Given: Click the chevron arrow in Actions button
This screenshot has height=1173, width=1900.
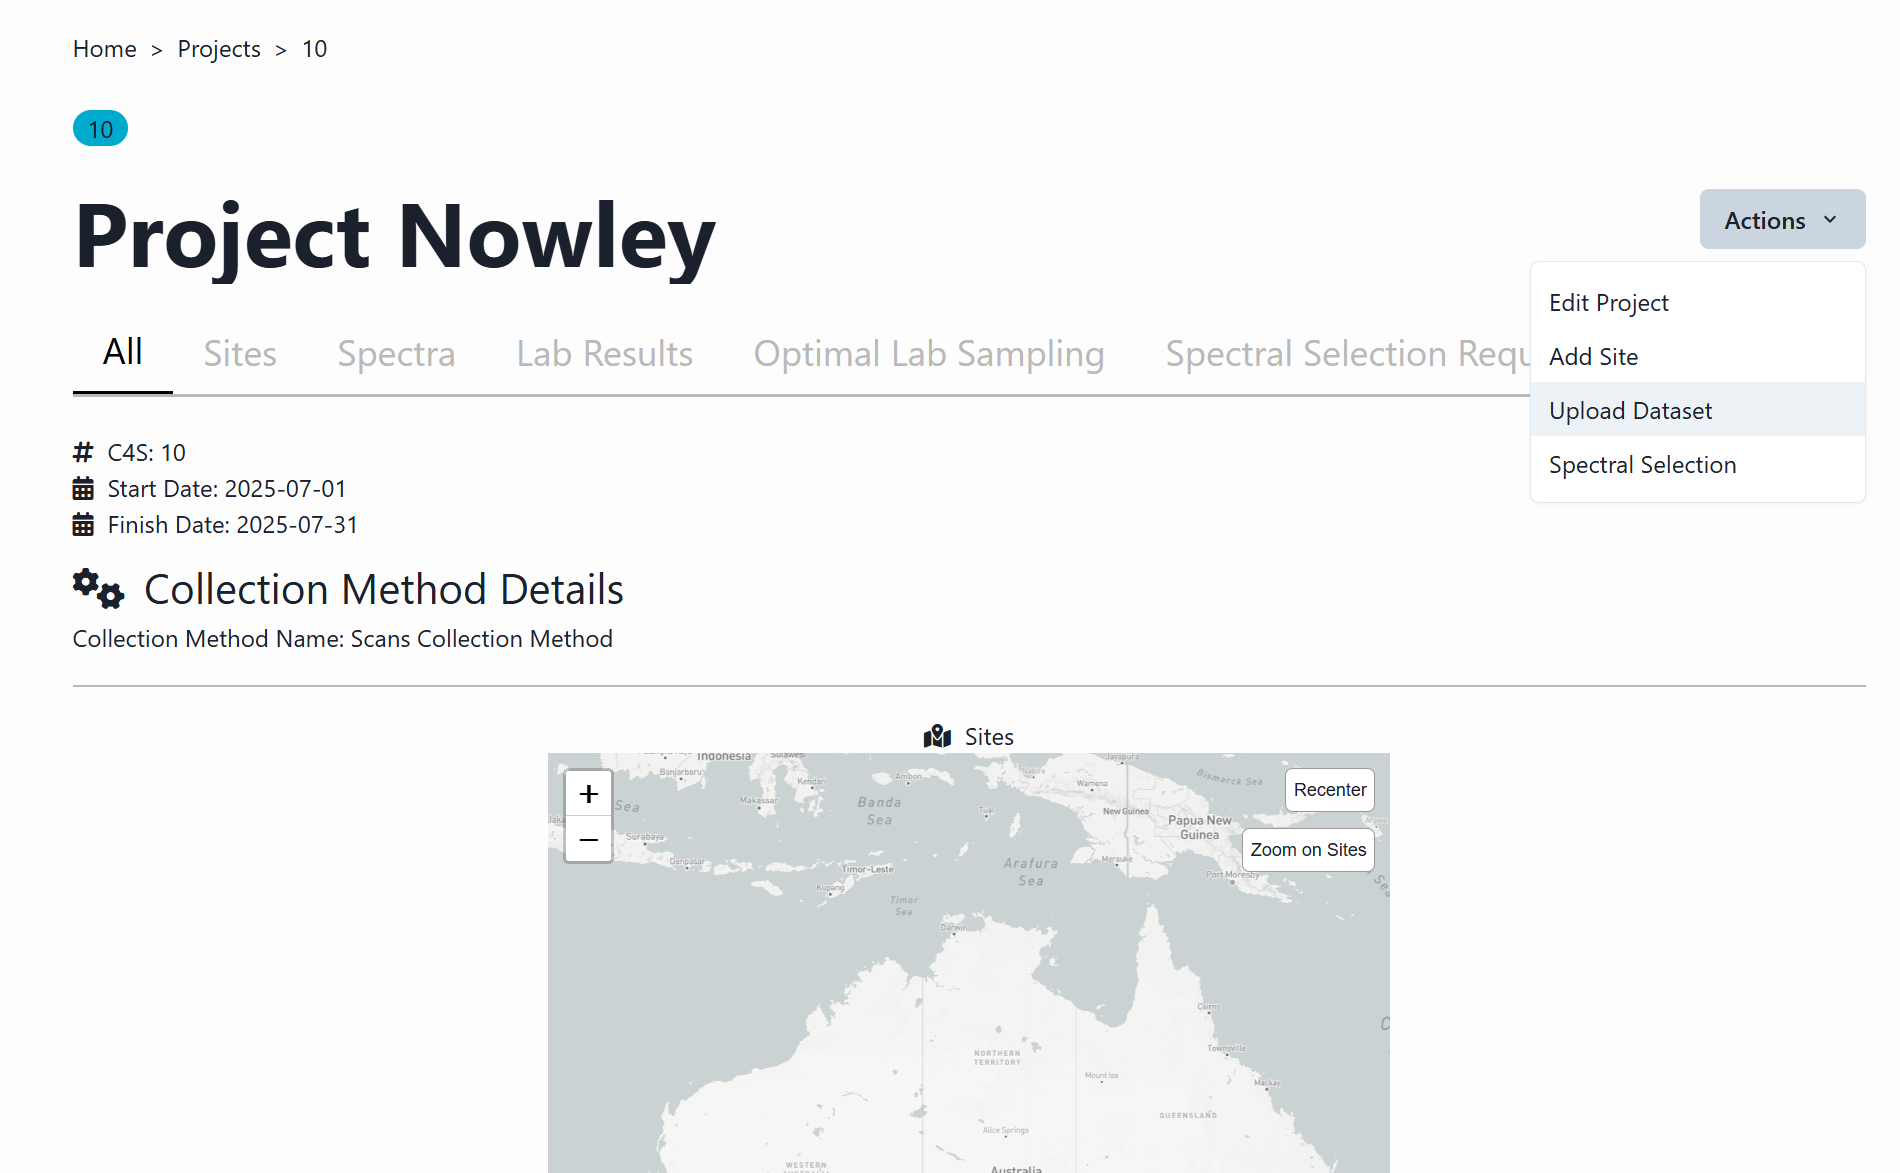Looking at the screenshot, I should point(1830,220).
